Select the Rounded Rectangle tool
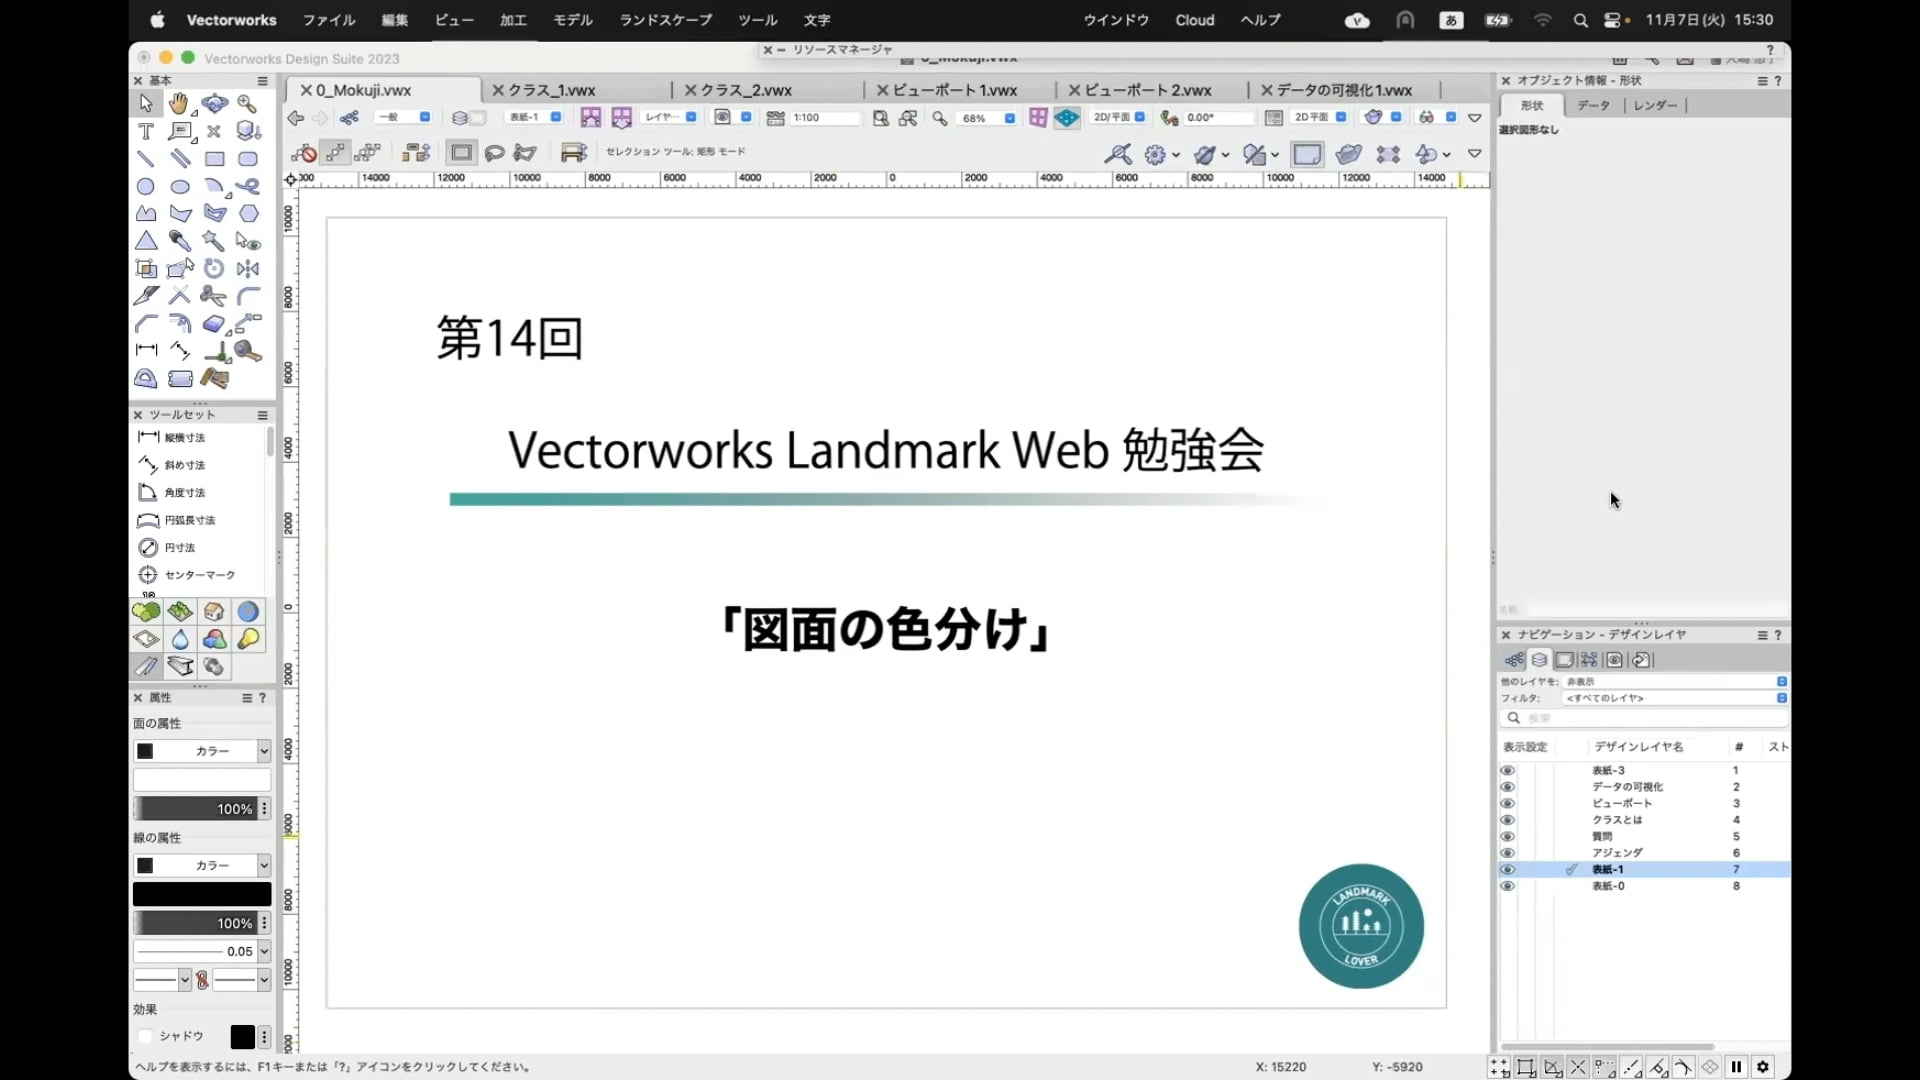This screenshot has width=1920, height=1080. tap(248, 159)
